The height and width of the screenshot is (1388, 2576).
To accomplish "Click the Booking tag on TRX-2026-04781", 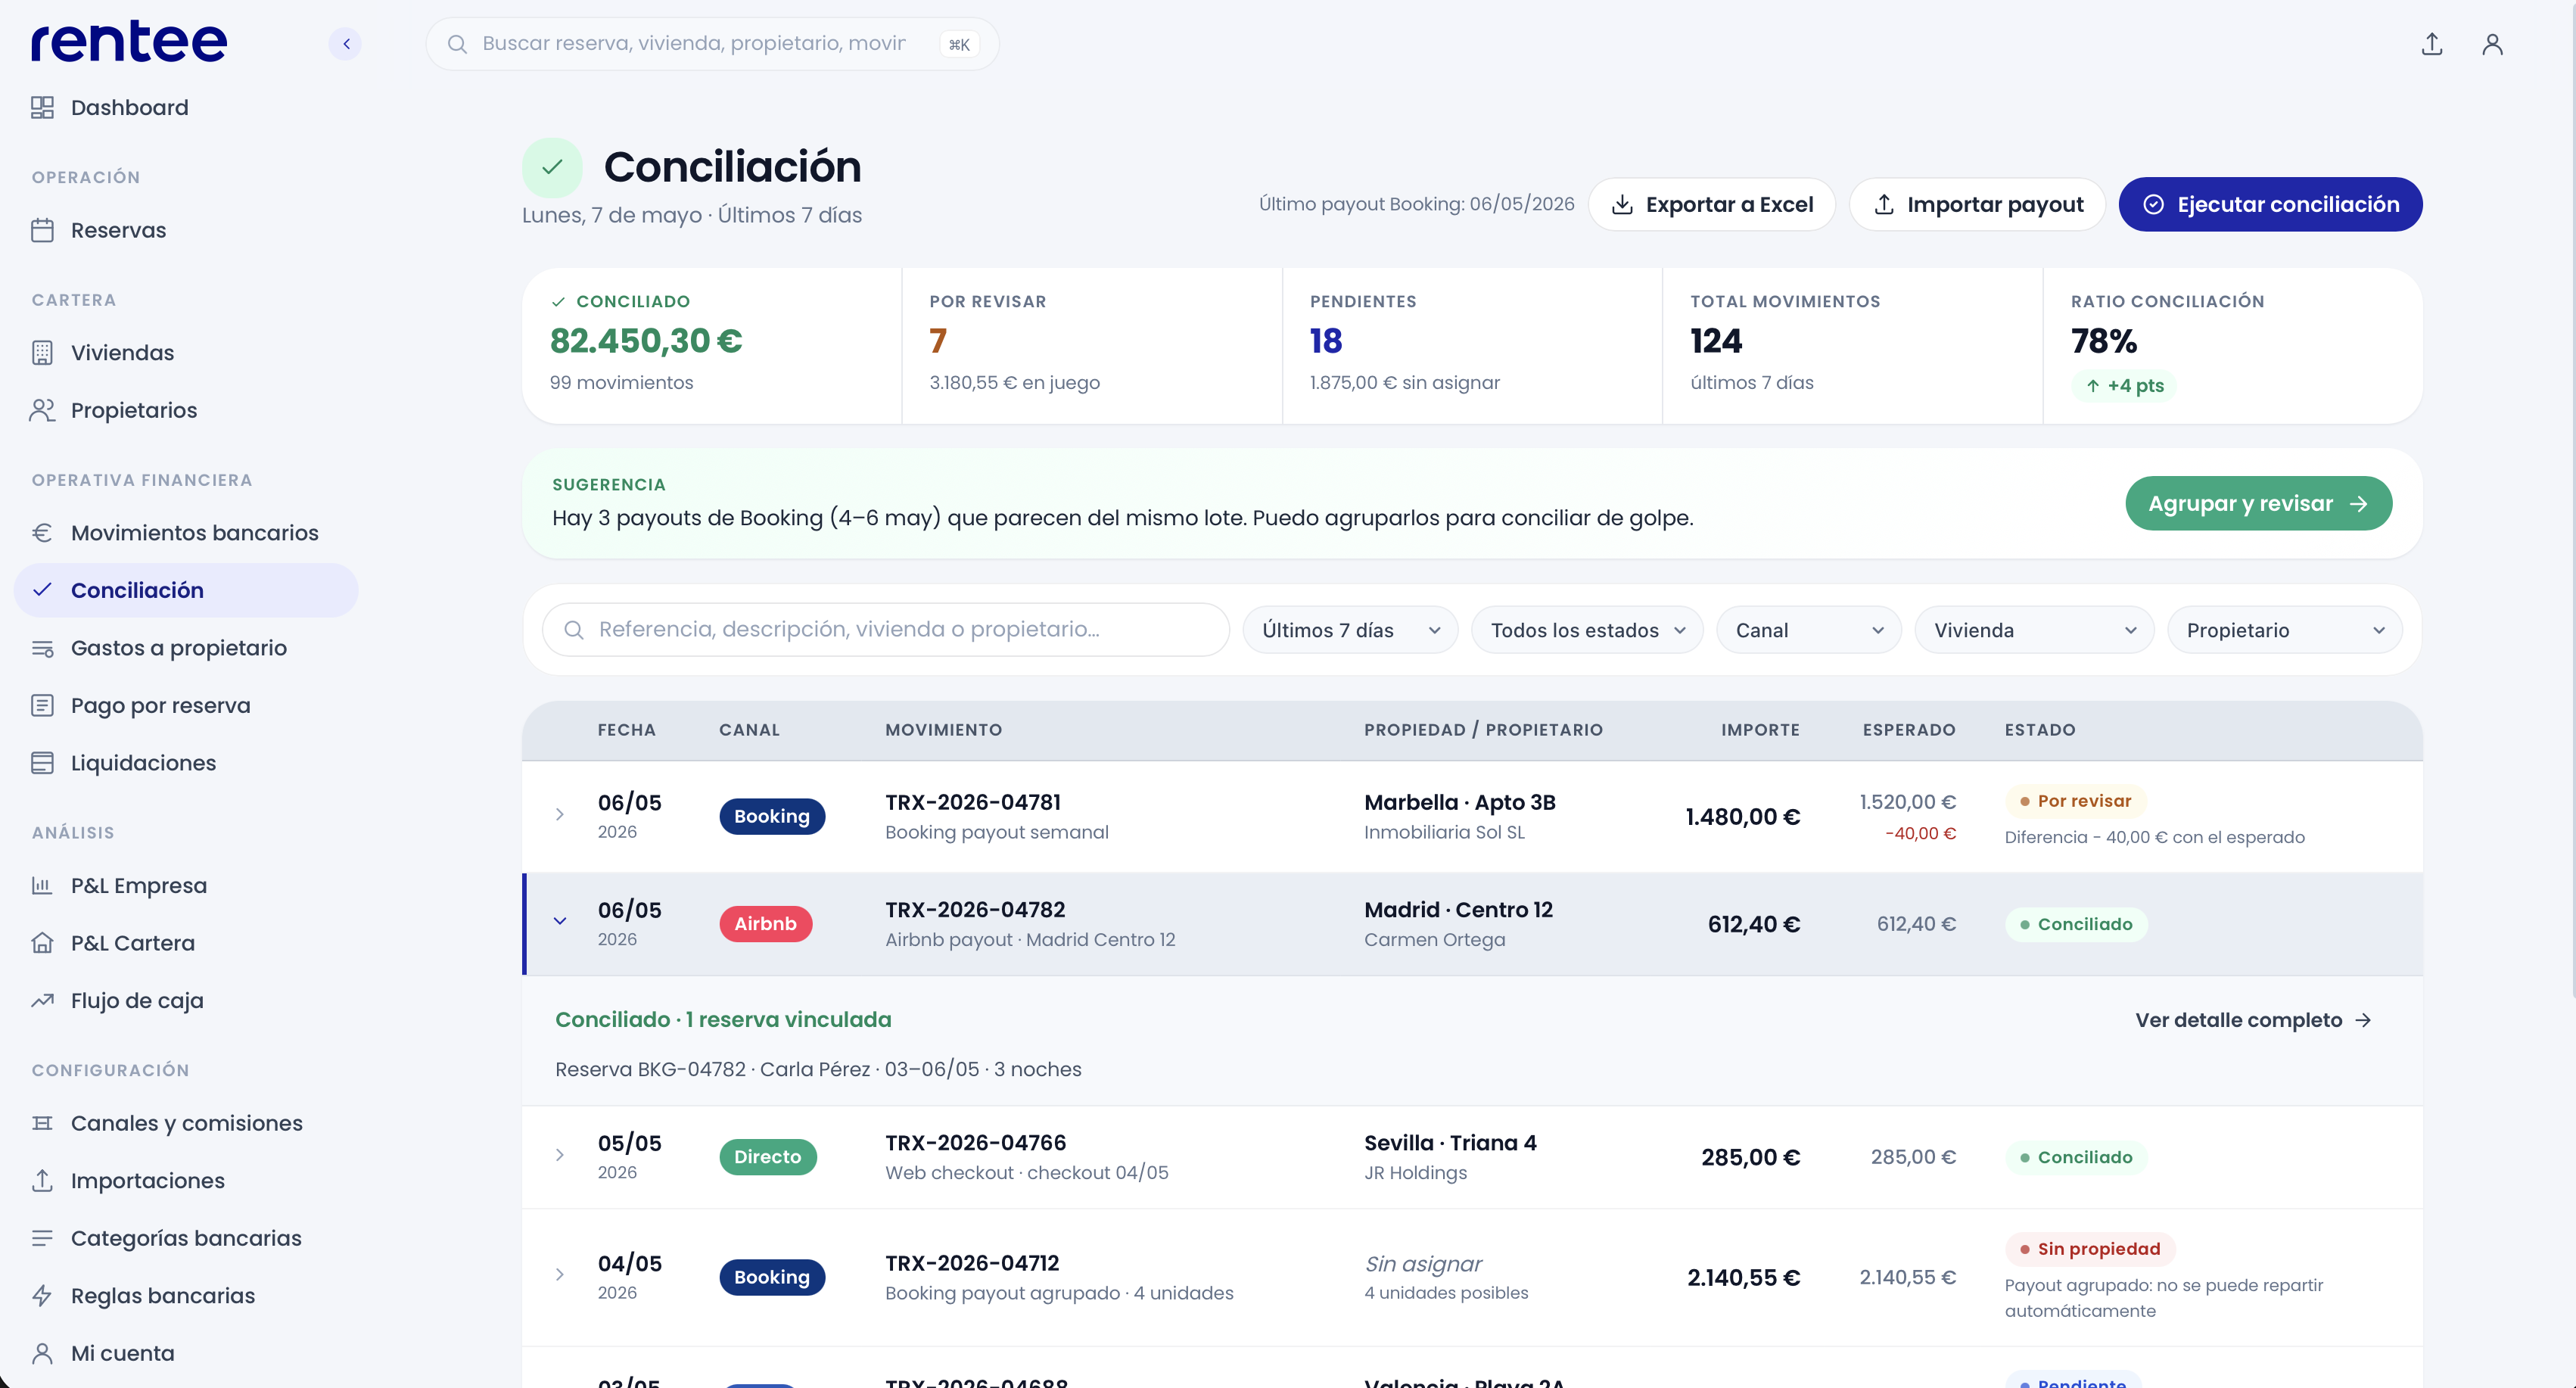I will [x=772, y=816].
